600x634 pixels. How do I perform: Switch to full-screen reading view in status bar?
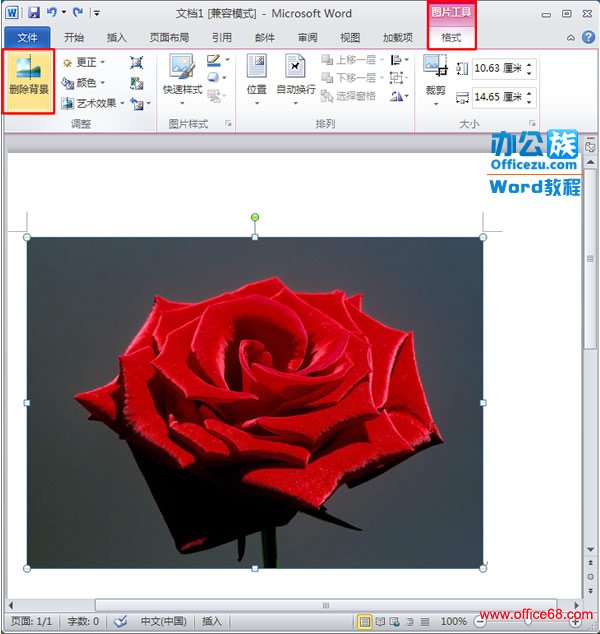coord(380,621)
